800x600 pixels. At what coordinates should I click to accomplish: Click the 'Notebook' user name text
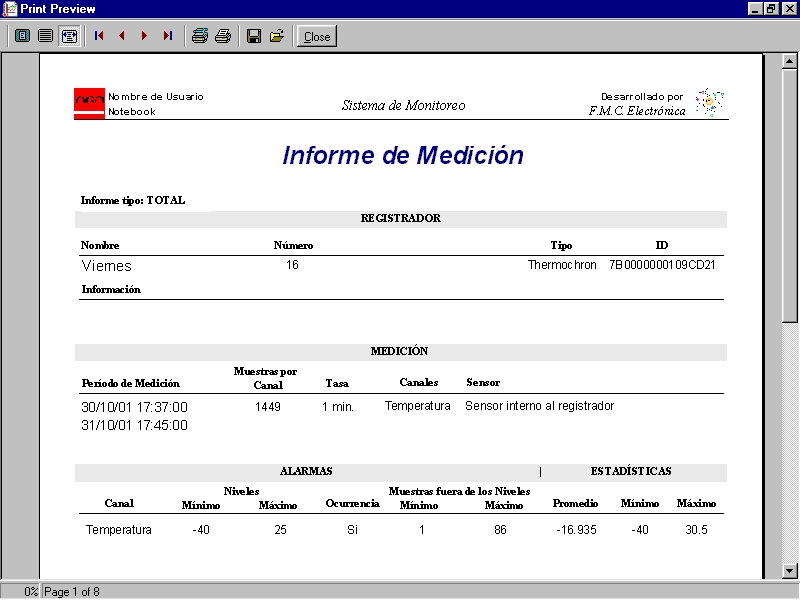[x=132, y=112]
